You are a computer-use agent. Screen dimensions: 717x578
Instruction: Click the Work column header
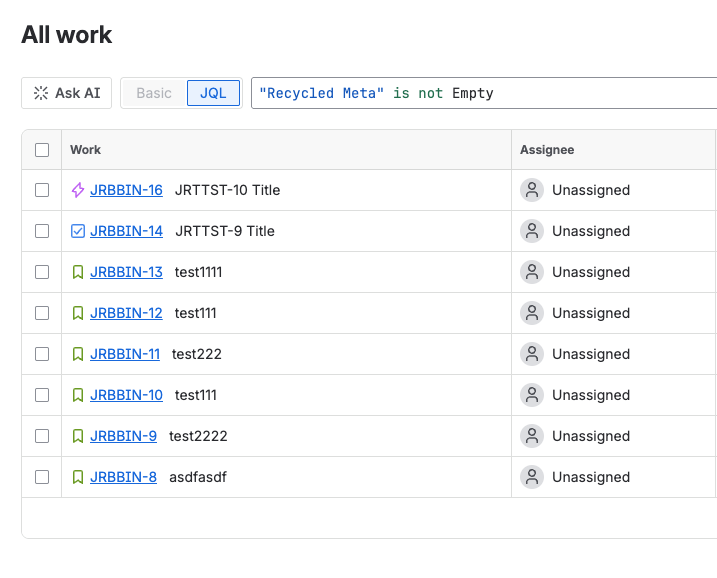(x=86, y=150)
